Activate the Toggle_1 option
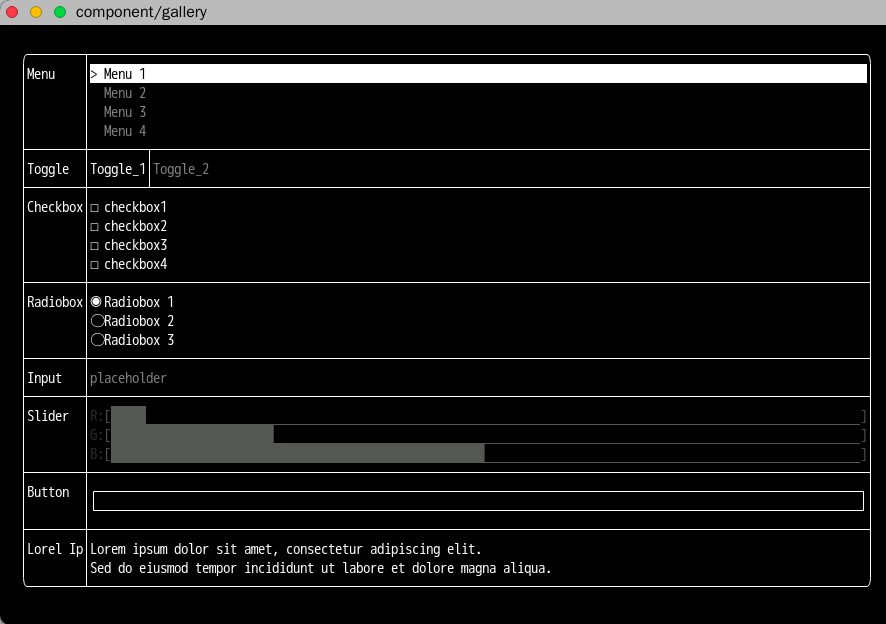 click(x=118, y=169)
